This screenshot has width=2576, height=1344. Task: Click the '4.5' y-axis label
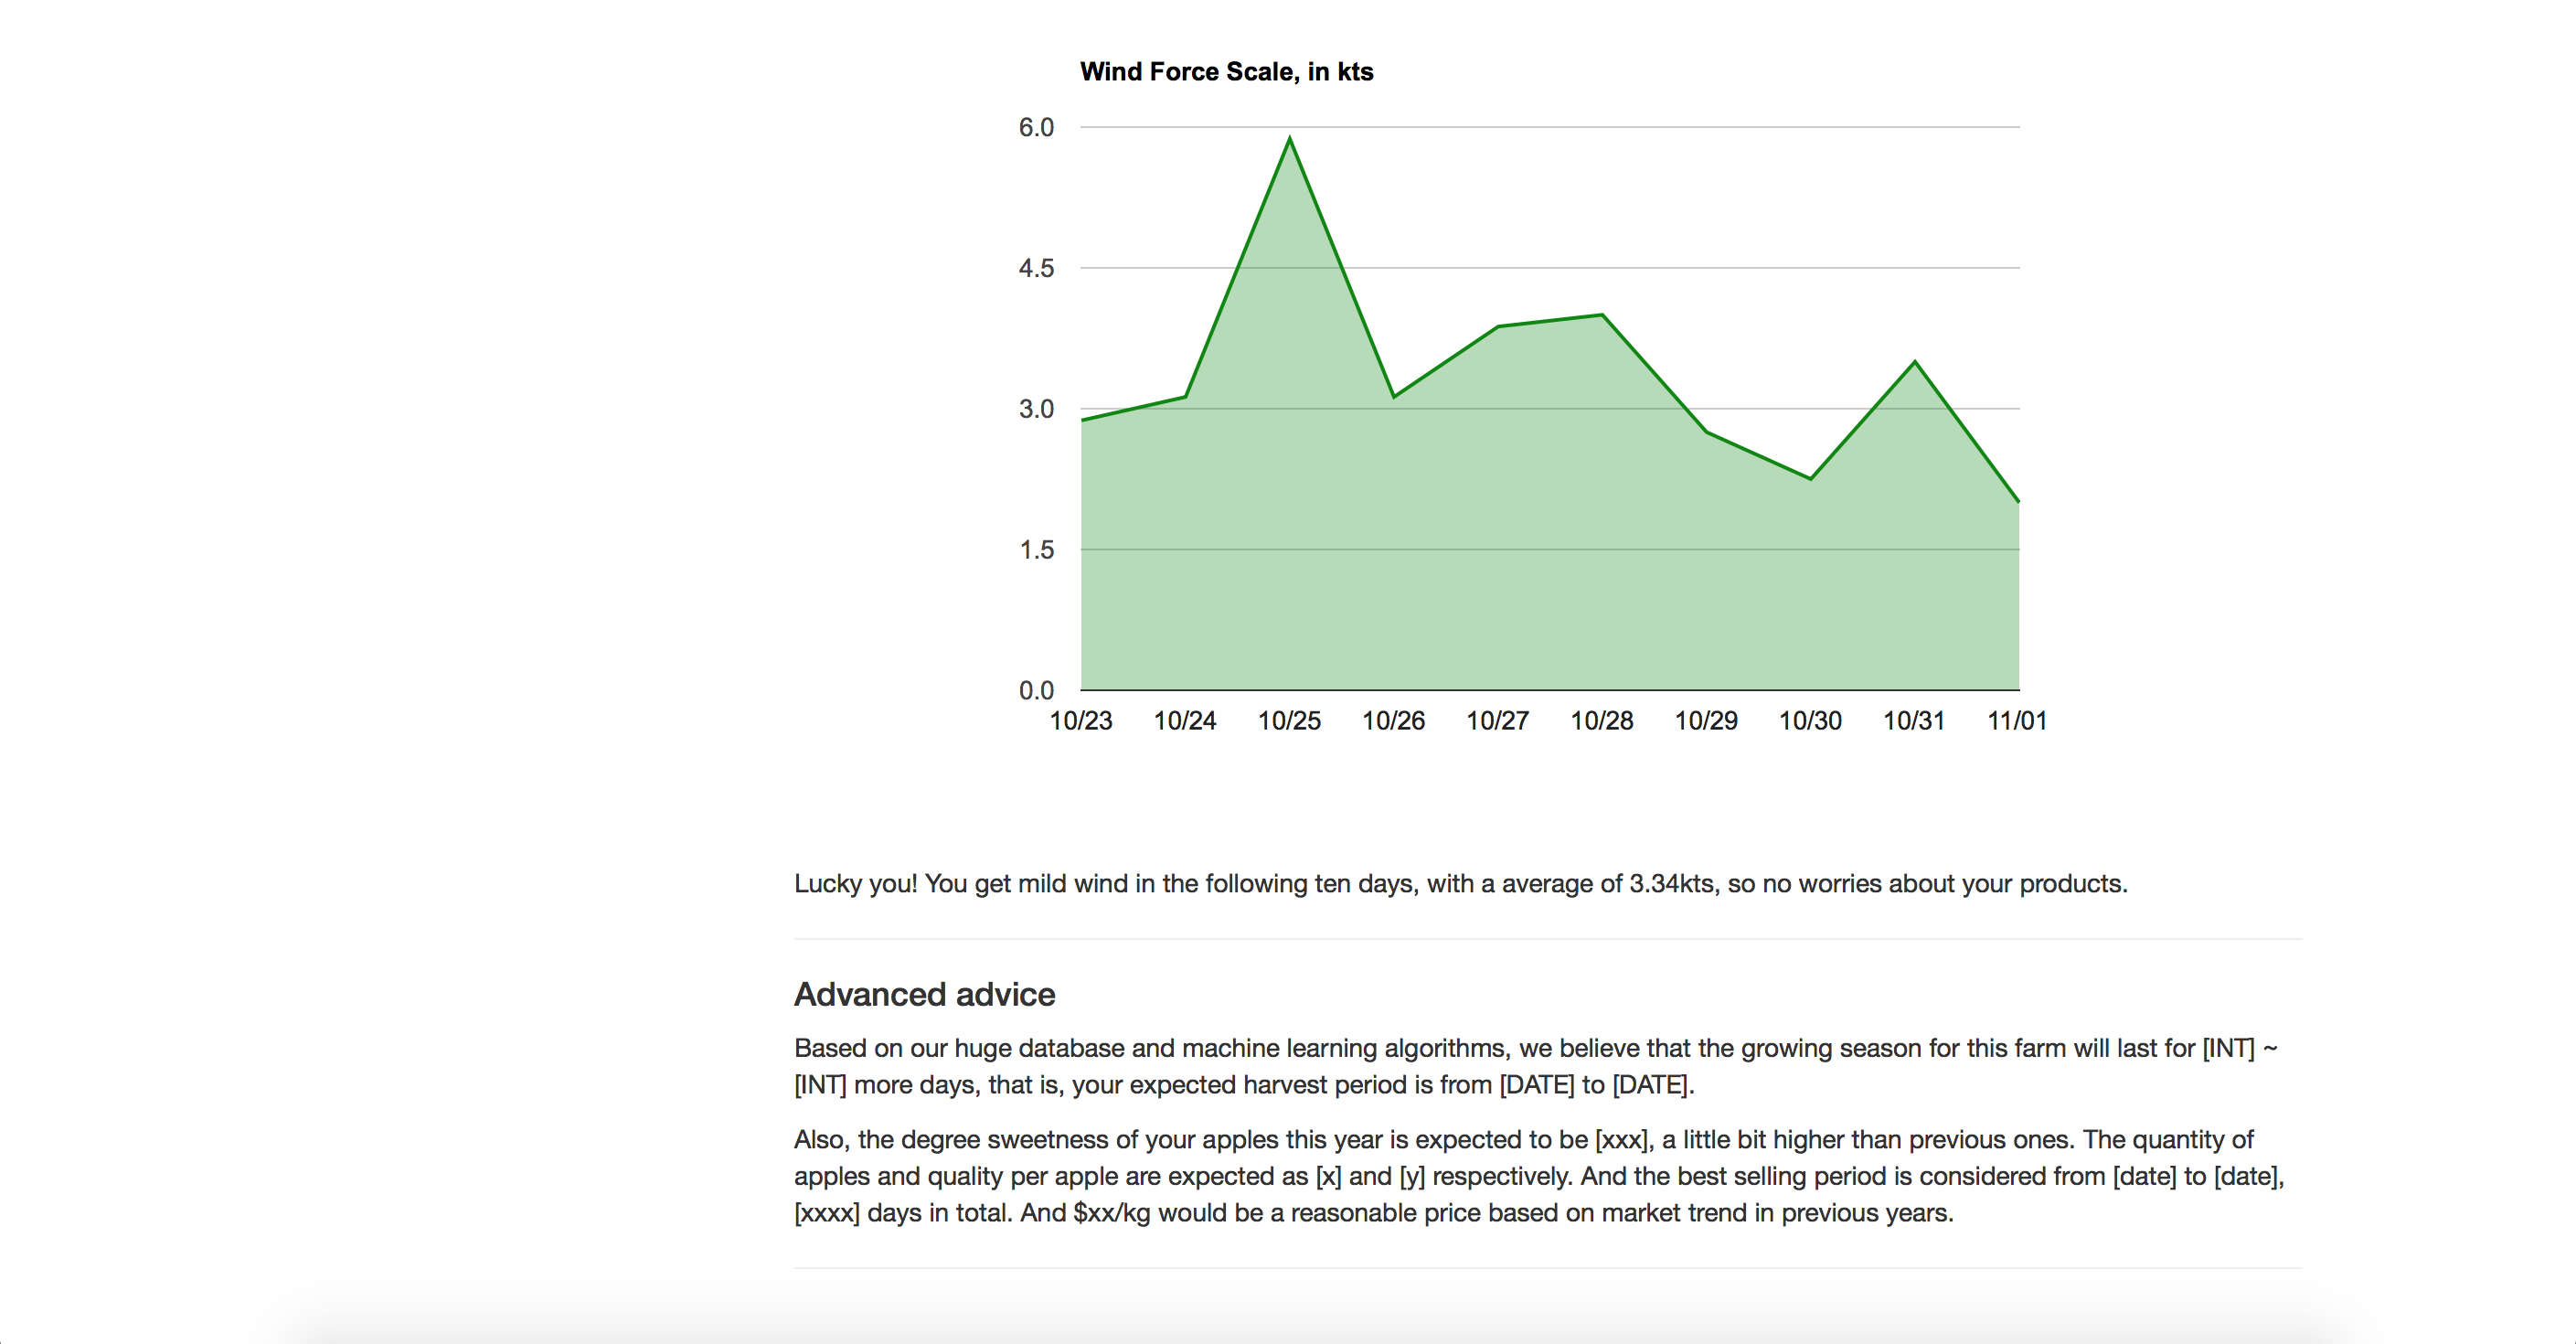pyautogui.click(x=1036, y=268)
